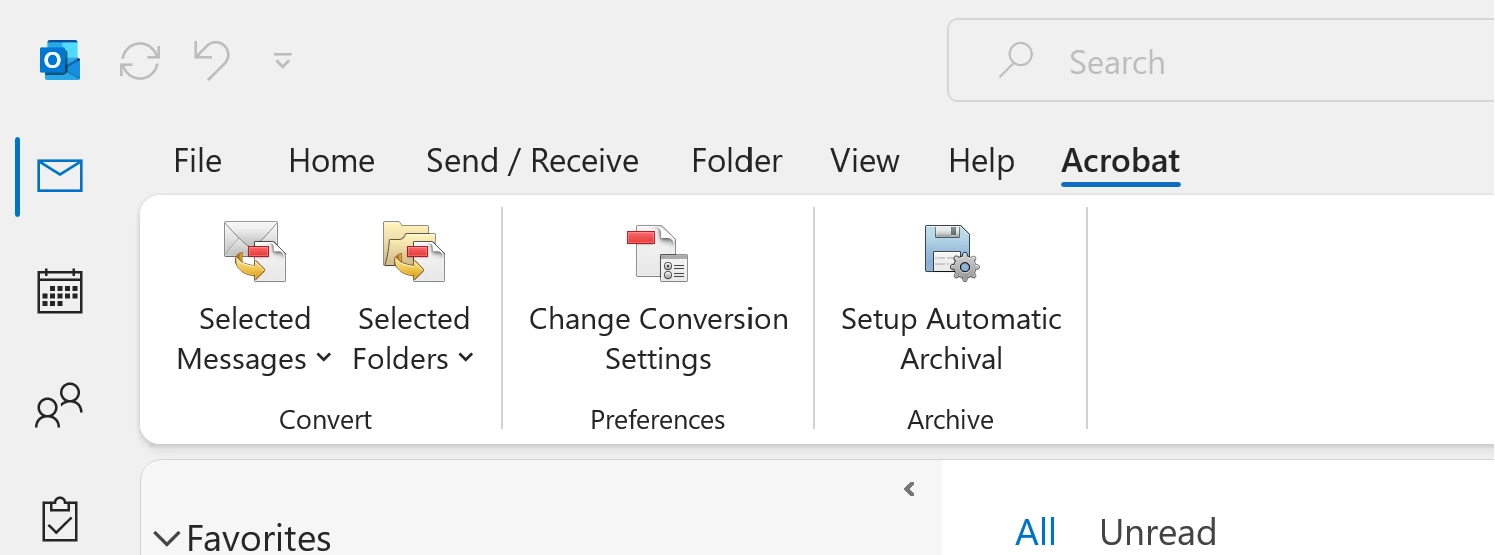Switch to the Home ribbon tab
This screenshot has height=555, width=1495.
pos(331,161)
